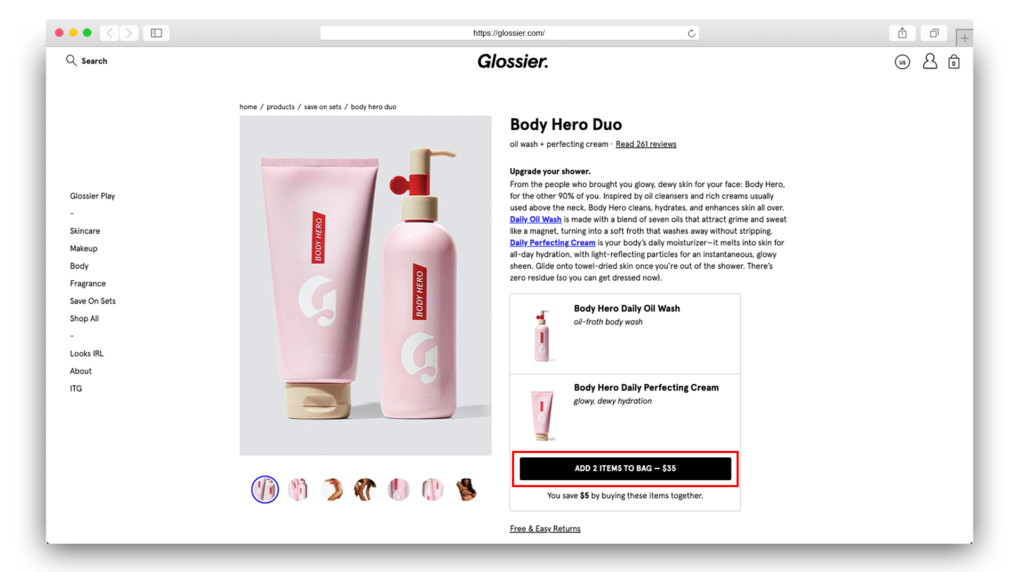Open the user account icon
Image resolution: width=1024 pixels, height=572 pixels.
coord(929,61)
